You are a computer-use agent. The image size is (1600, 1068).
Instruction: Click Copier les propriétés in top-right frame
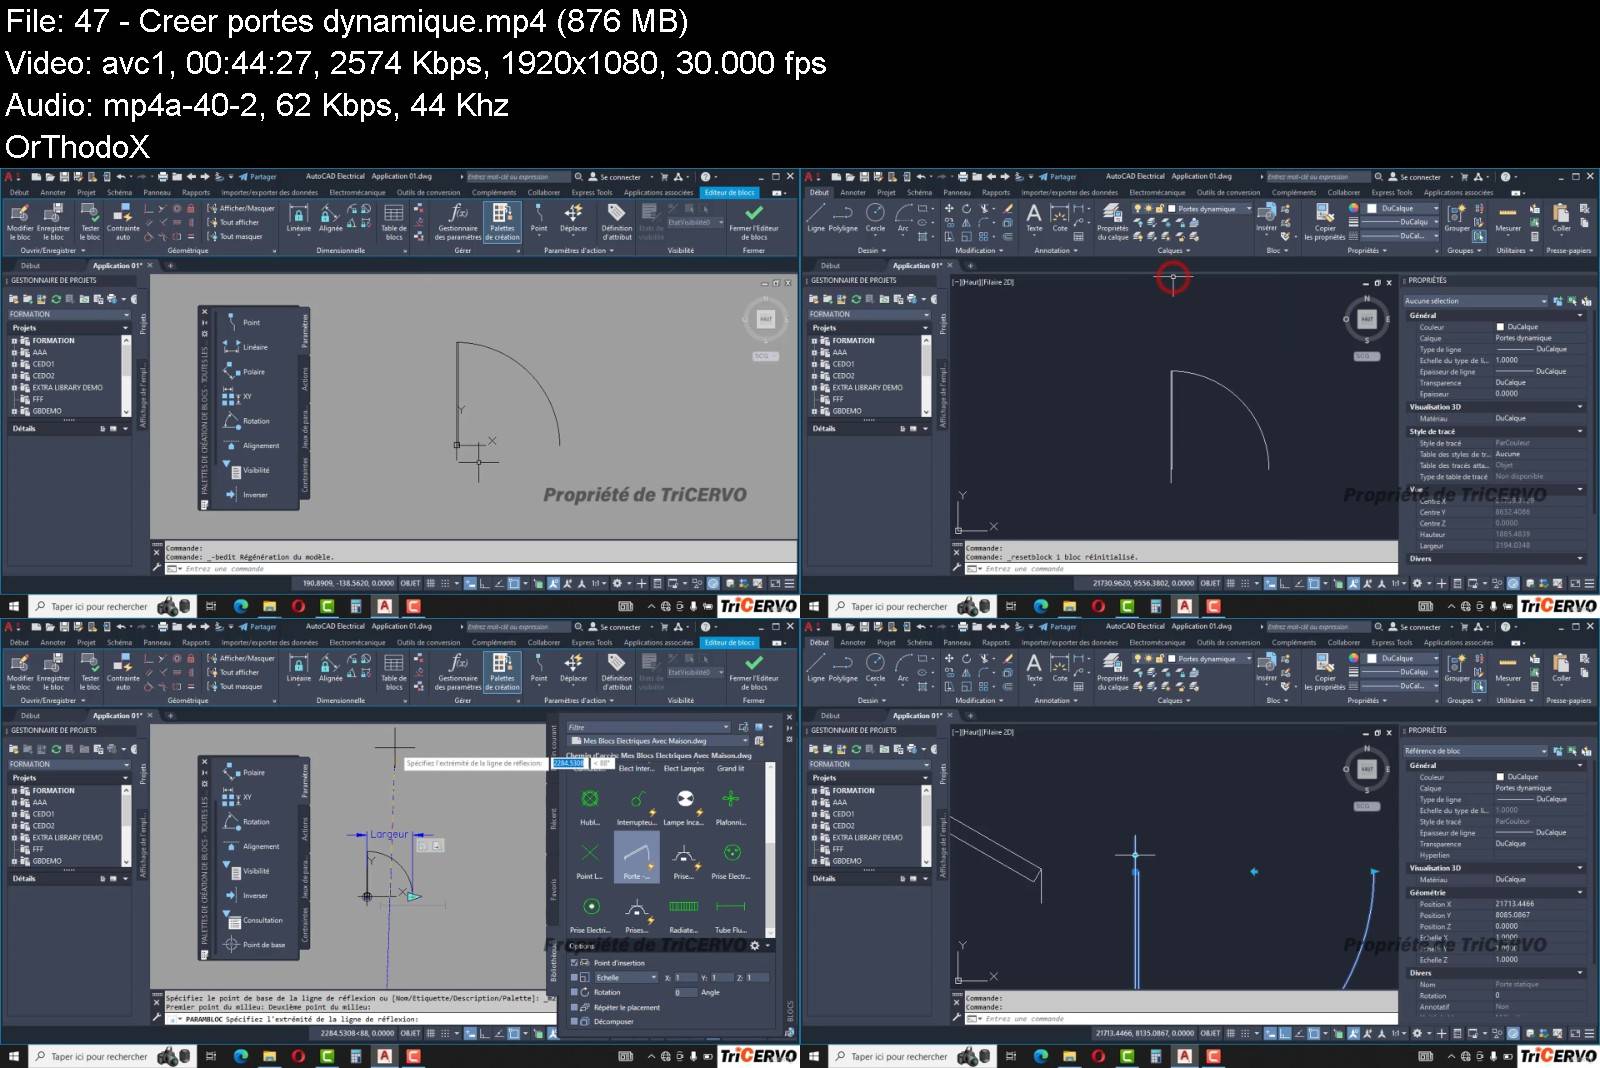pyautogui.click(x=1325, y=222)
